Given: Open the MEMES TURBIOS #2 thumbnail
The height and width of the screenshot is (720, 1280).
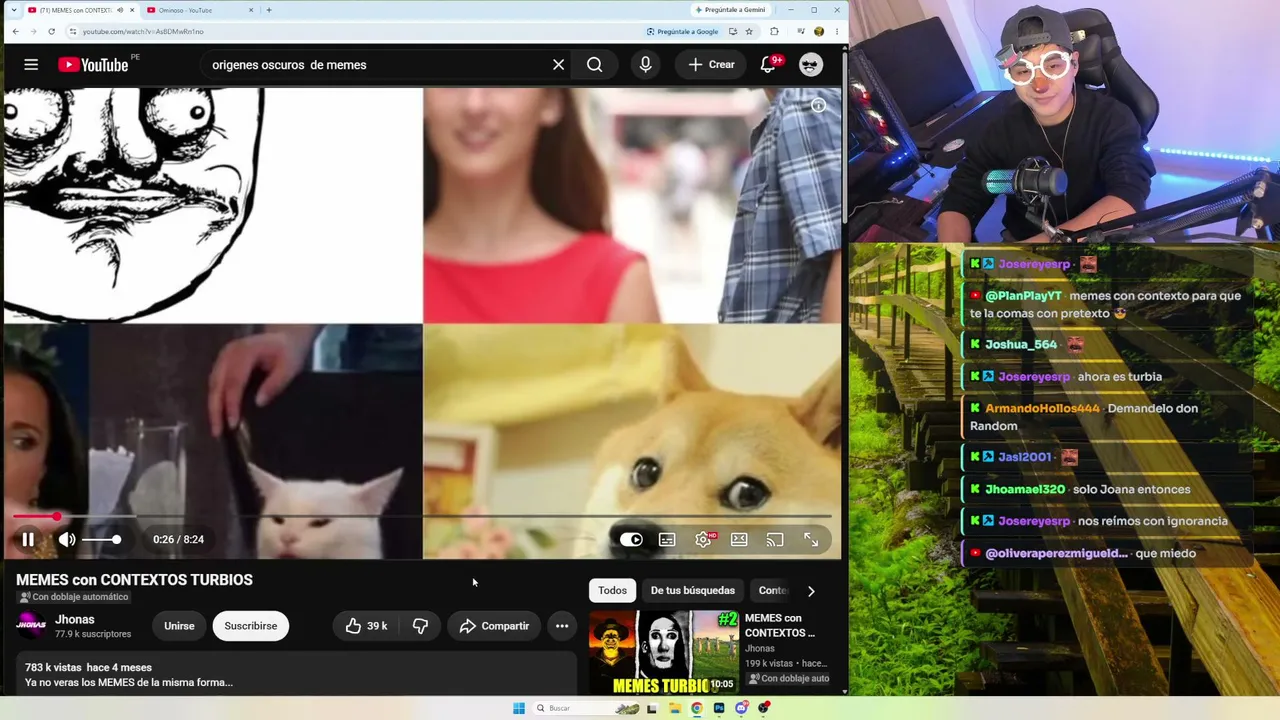Looking at the screenshot, I should (663, 652).
